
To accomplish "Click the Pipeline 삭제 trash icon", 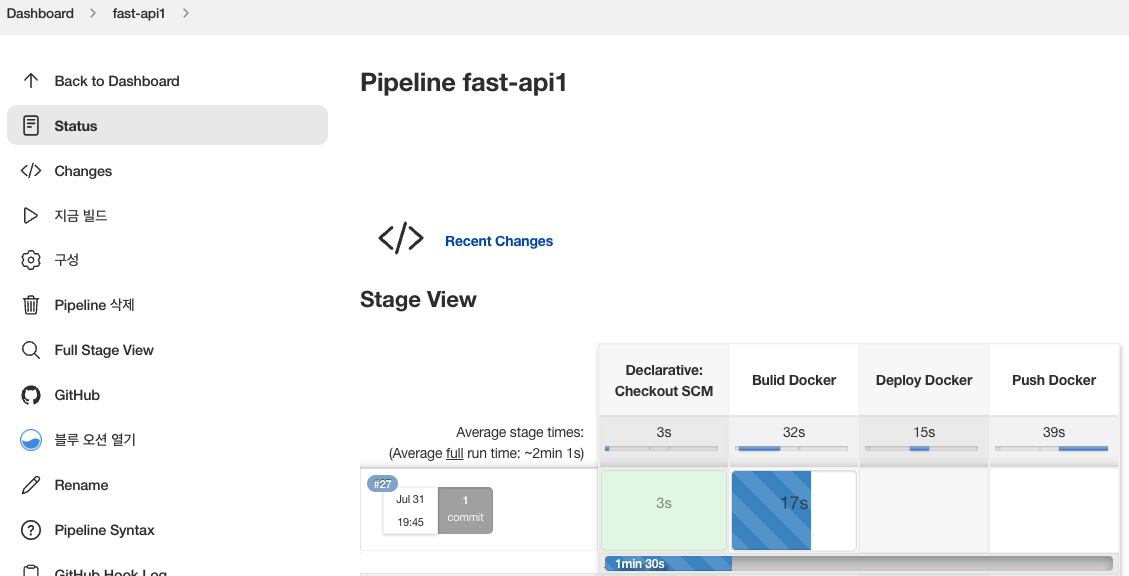I will coord(31,305).
